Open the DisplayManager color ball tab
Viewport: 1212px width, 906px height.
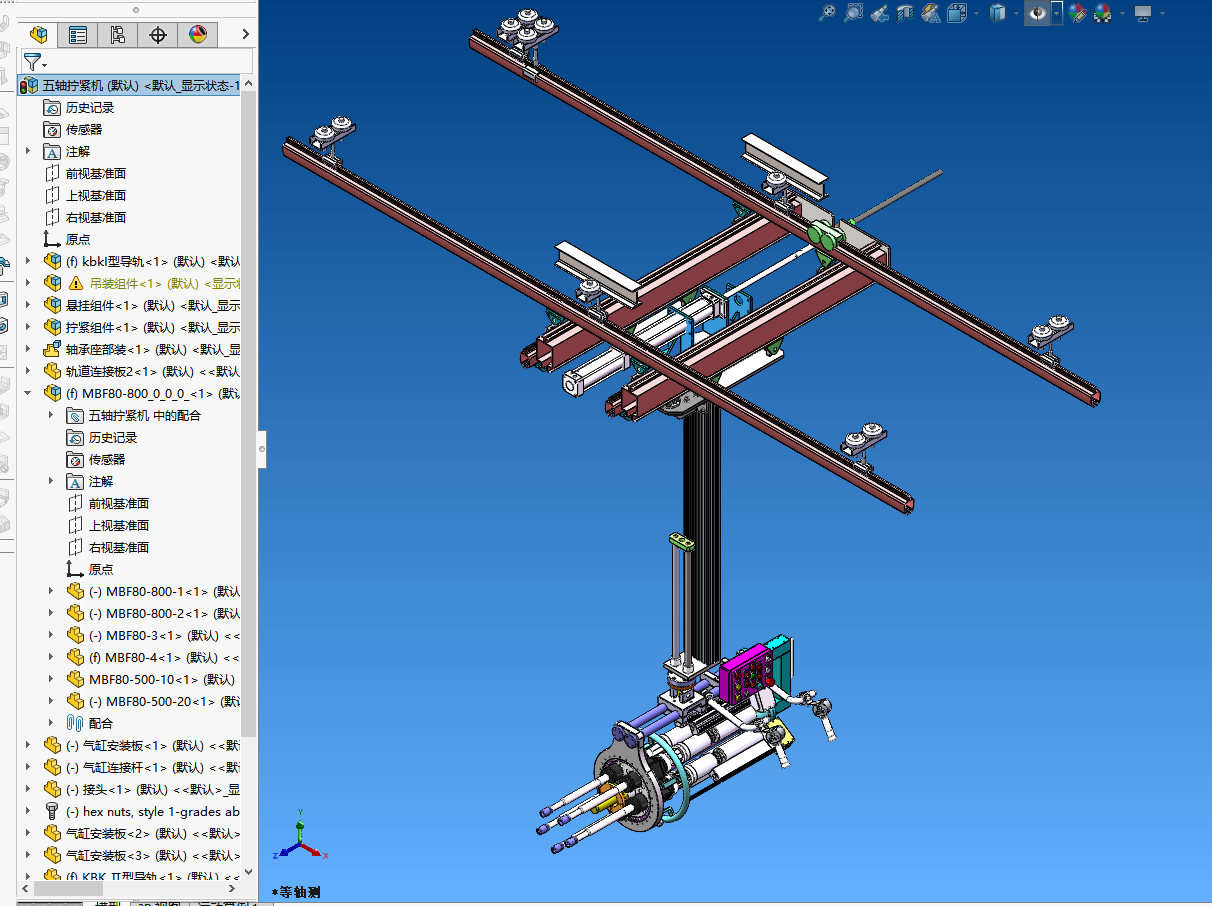point(198,35)
